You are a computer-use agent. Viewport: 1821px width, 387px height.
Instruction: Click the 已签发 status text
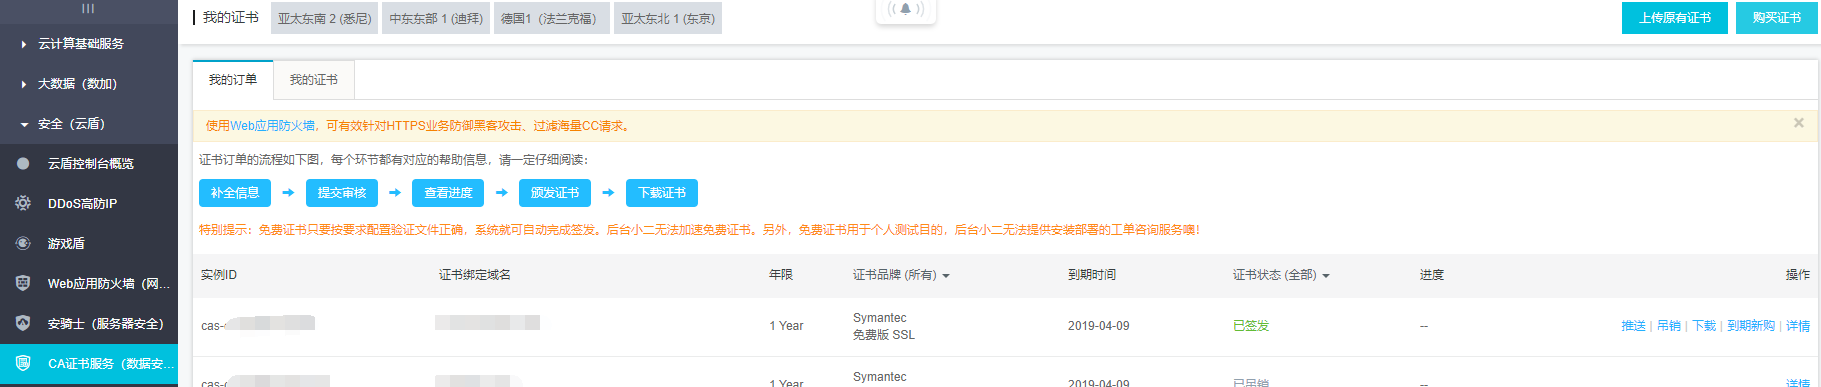point(1251,326)
